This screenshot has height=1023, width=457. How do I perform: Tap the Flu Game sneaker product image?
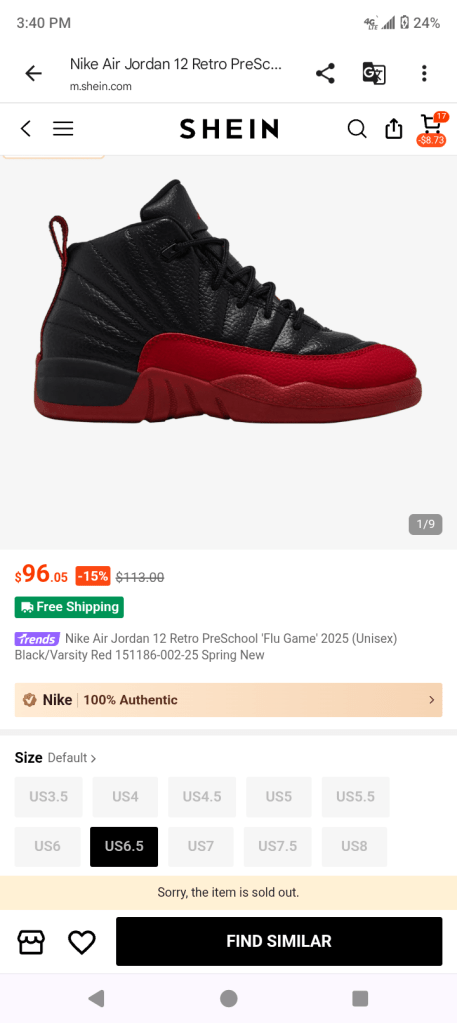tap(228, 301)
